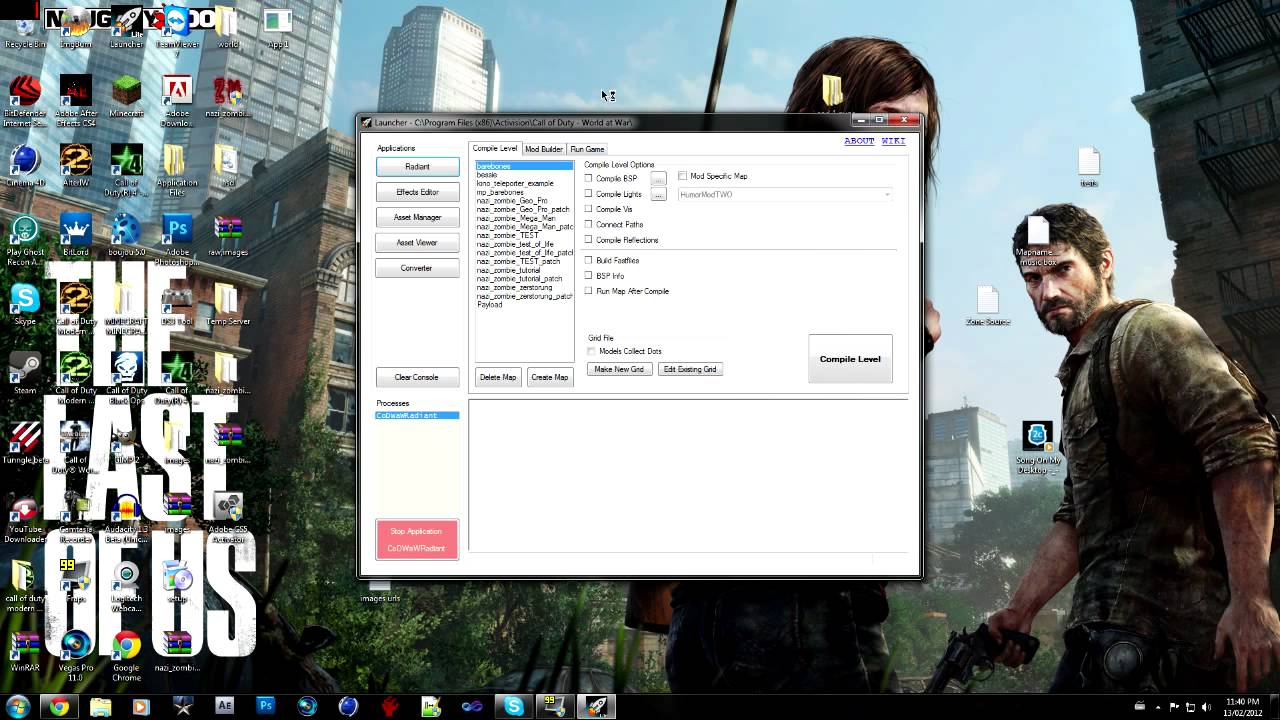The height and width of the screenshot is (720, 1280).
Task: Open the Play Ghost Recon desktop shortcut
Action: coord(25,241)
